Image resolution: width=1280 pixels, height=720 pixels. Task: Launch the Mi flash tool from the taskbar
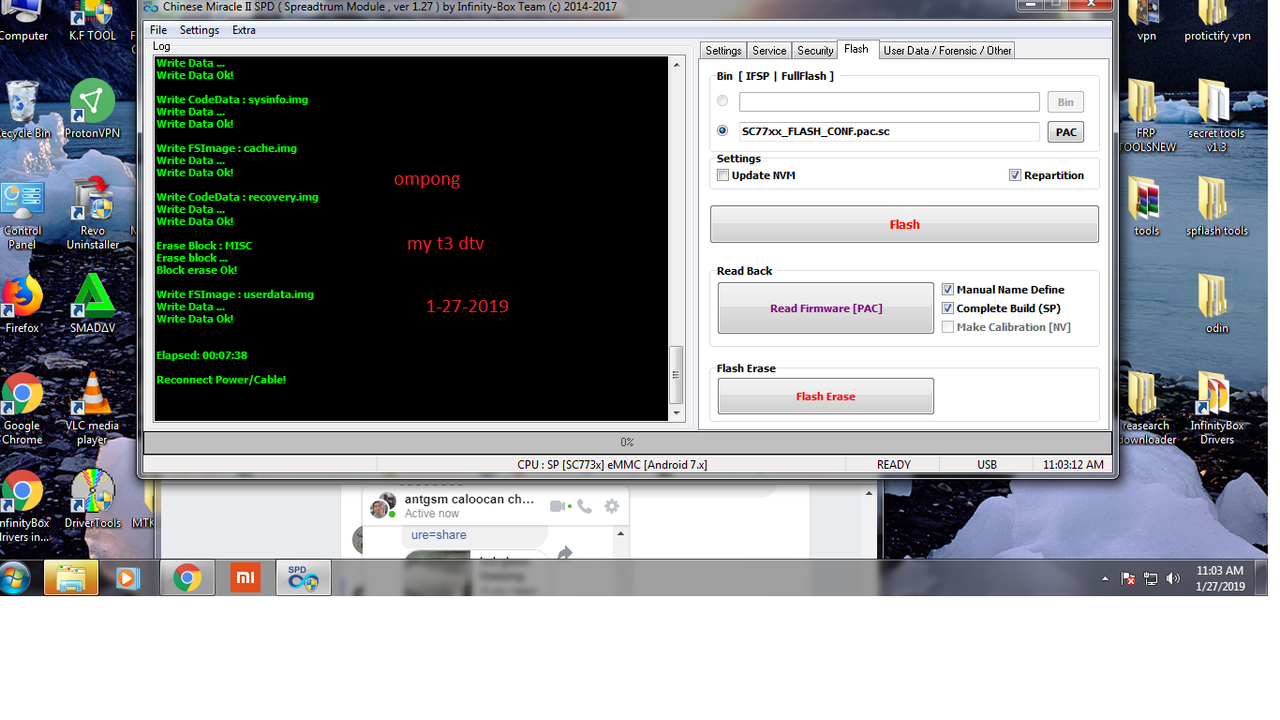(245, 578)
